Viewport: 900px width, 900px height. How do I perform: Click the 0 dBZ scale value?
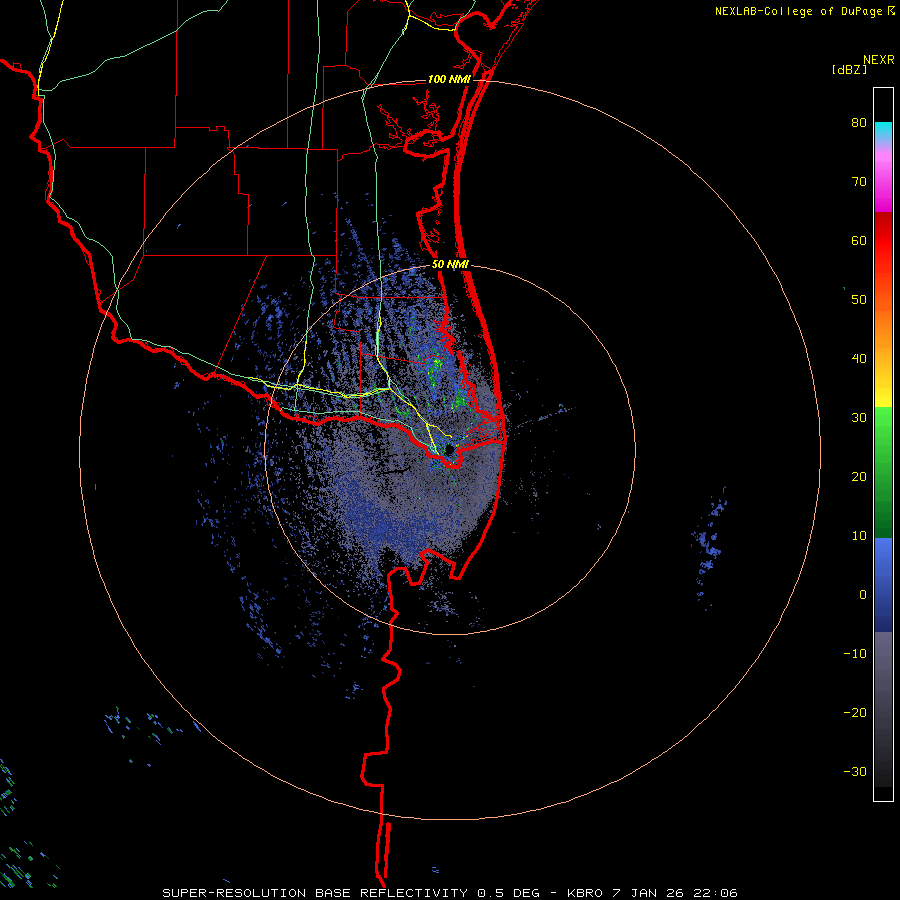click(863, 595)
